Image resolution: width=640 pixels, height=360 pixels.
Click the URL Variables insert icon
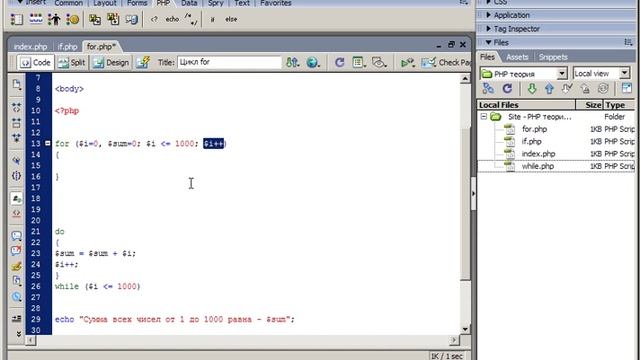[36, 19]
